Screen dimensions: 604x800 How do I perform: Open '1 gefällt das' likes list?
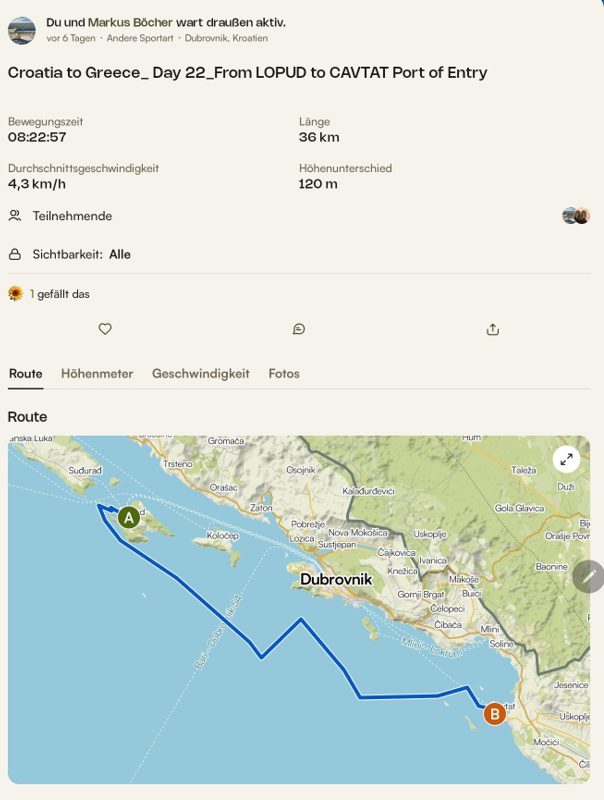pyautogui.click(x=60, y=294)
